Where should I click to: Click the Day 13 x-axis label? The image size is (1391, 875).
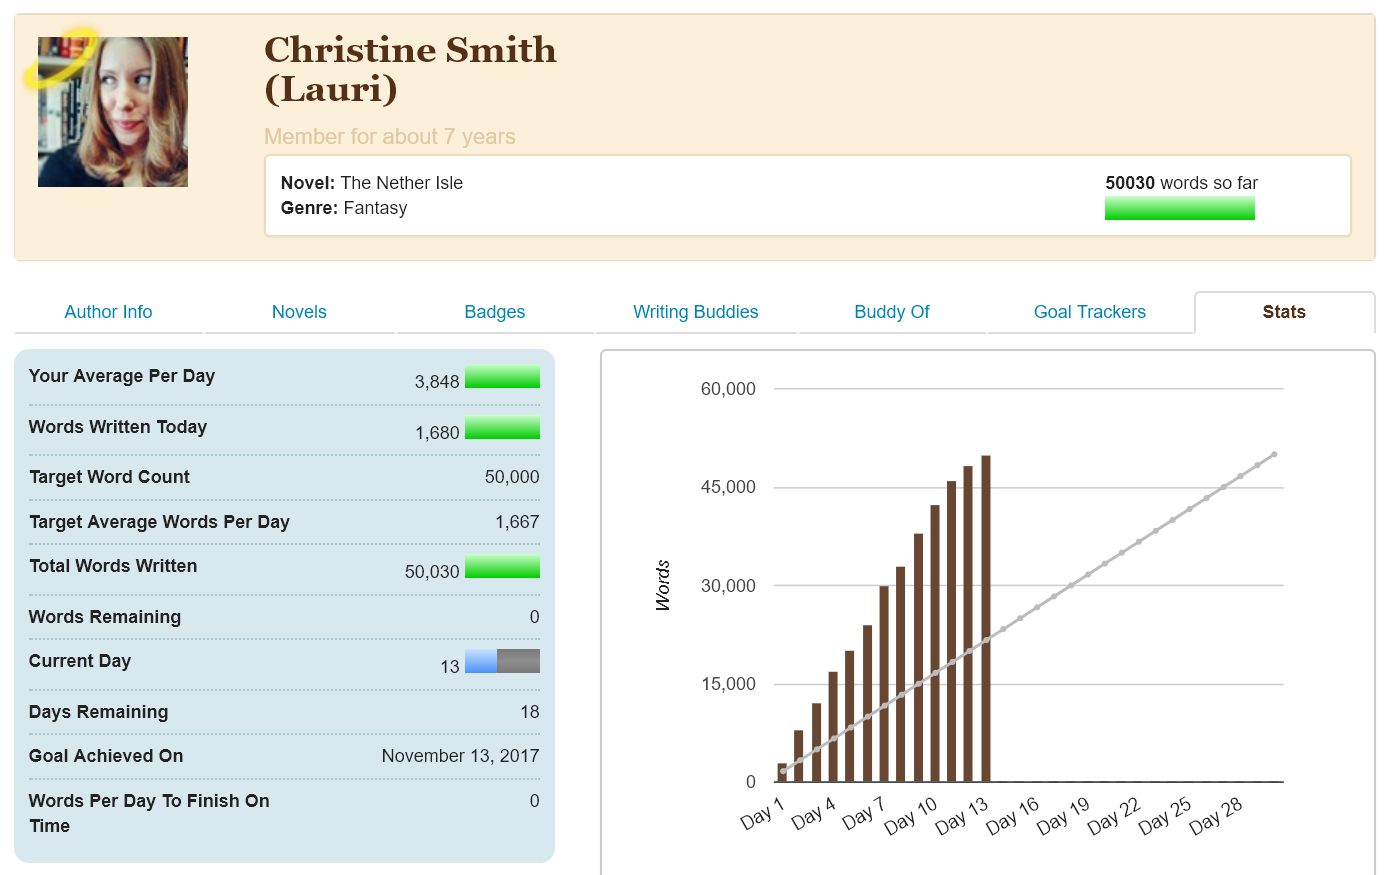pyautogui.click(x=962, y=815)
